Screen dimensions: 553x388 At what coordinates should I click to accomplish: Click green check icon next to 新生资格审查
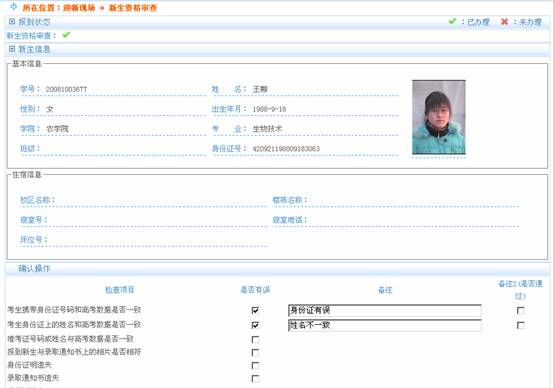[x=66, y=35]
